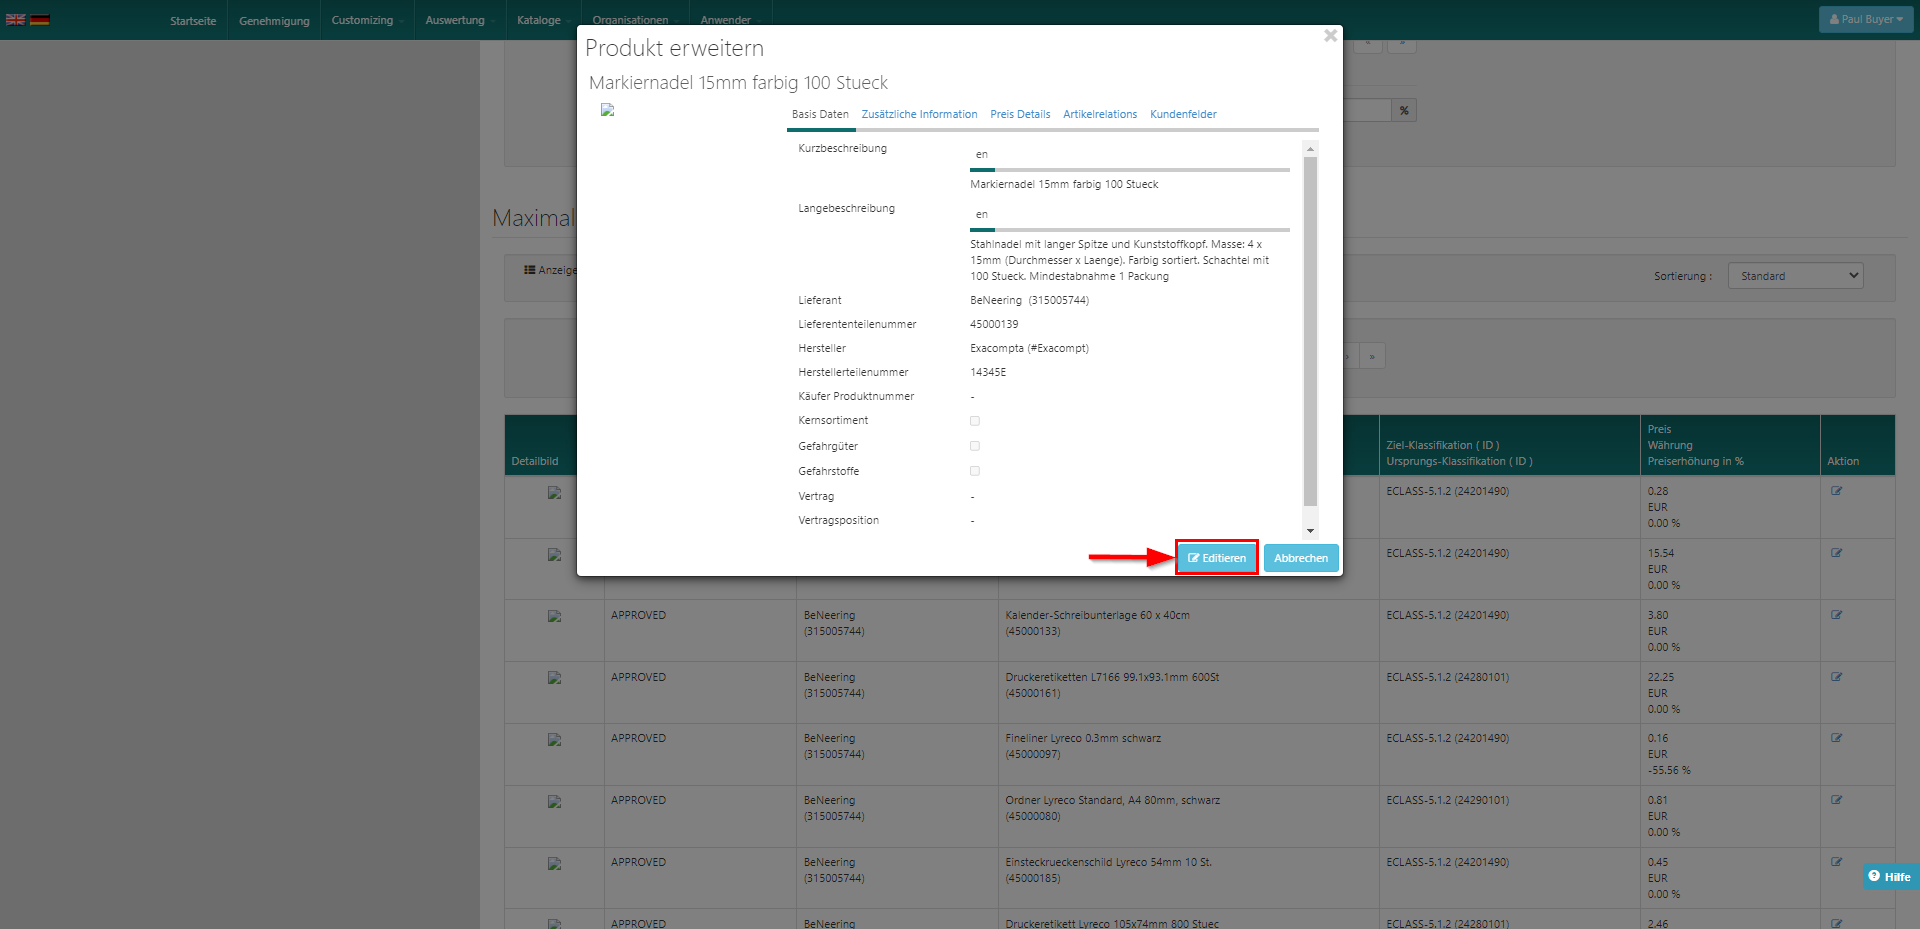The height and width of the screenshot is (929, 1920).
Task: Switch language using the German flag icon
Action: (x=40, y=19)
